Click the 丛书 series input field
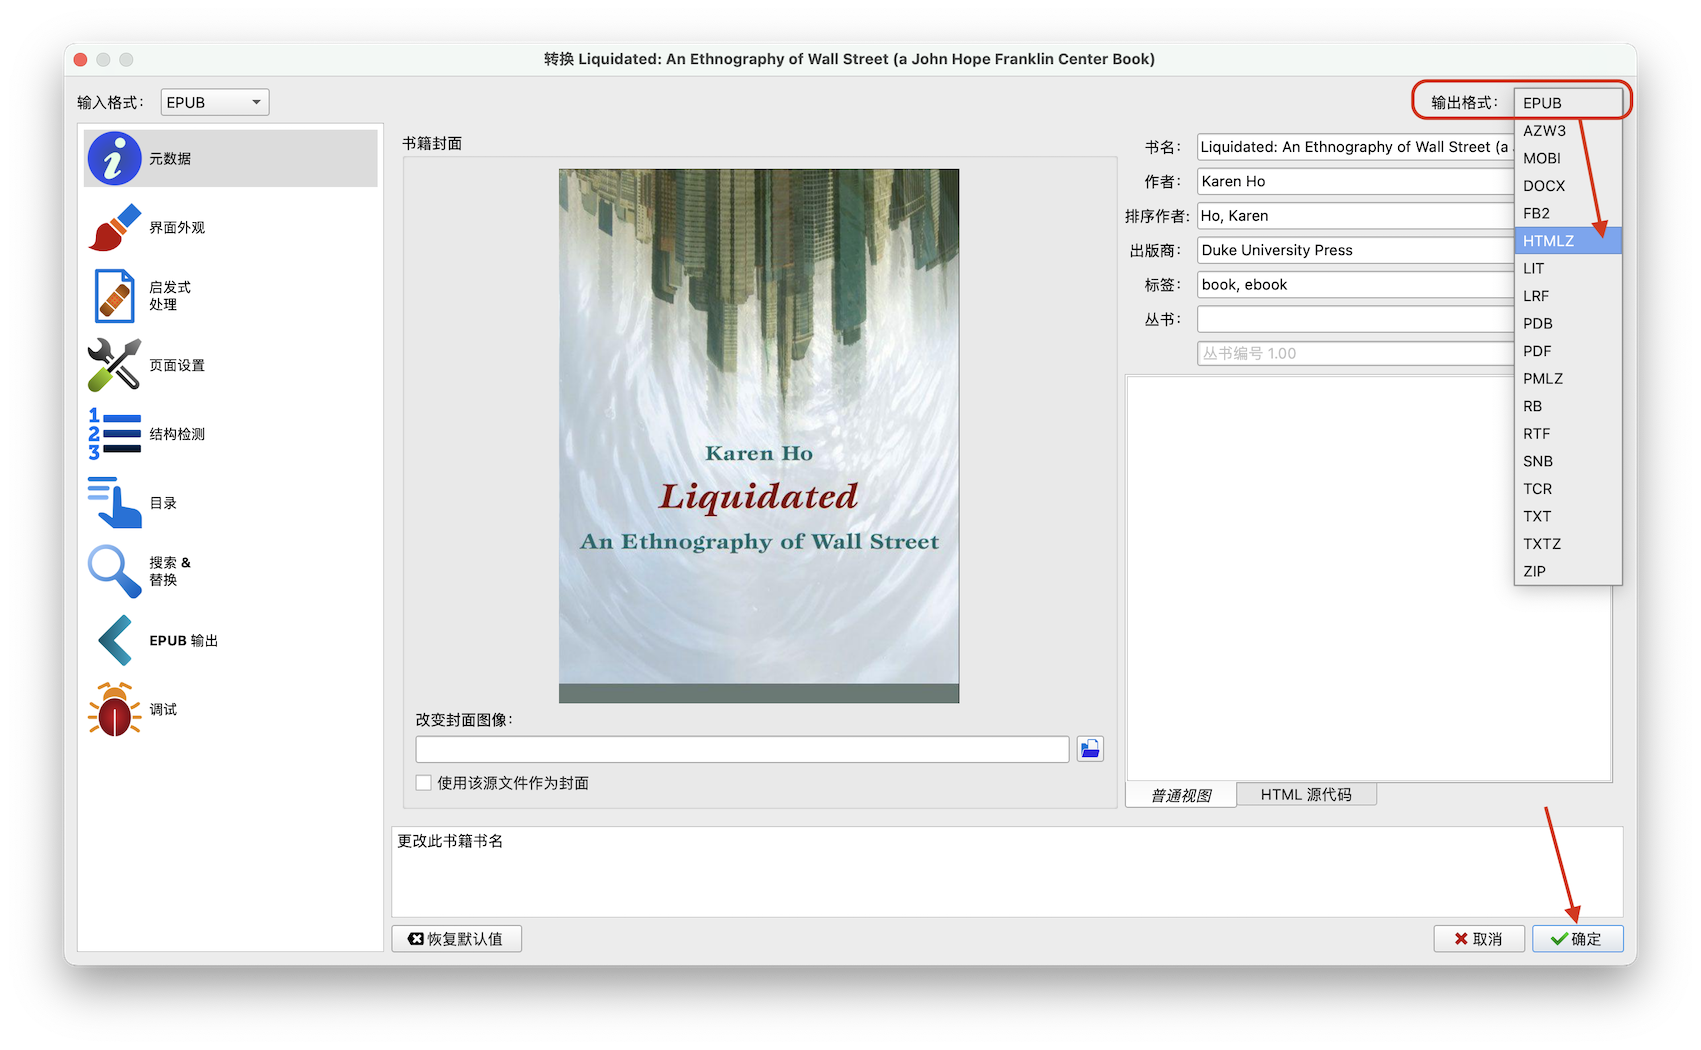Image resolution: width=1701 pixels, height=1050 pixels. 1350,318
